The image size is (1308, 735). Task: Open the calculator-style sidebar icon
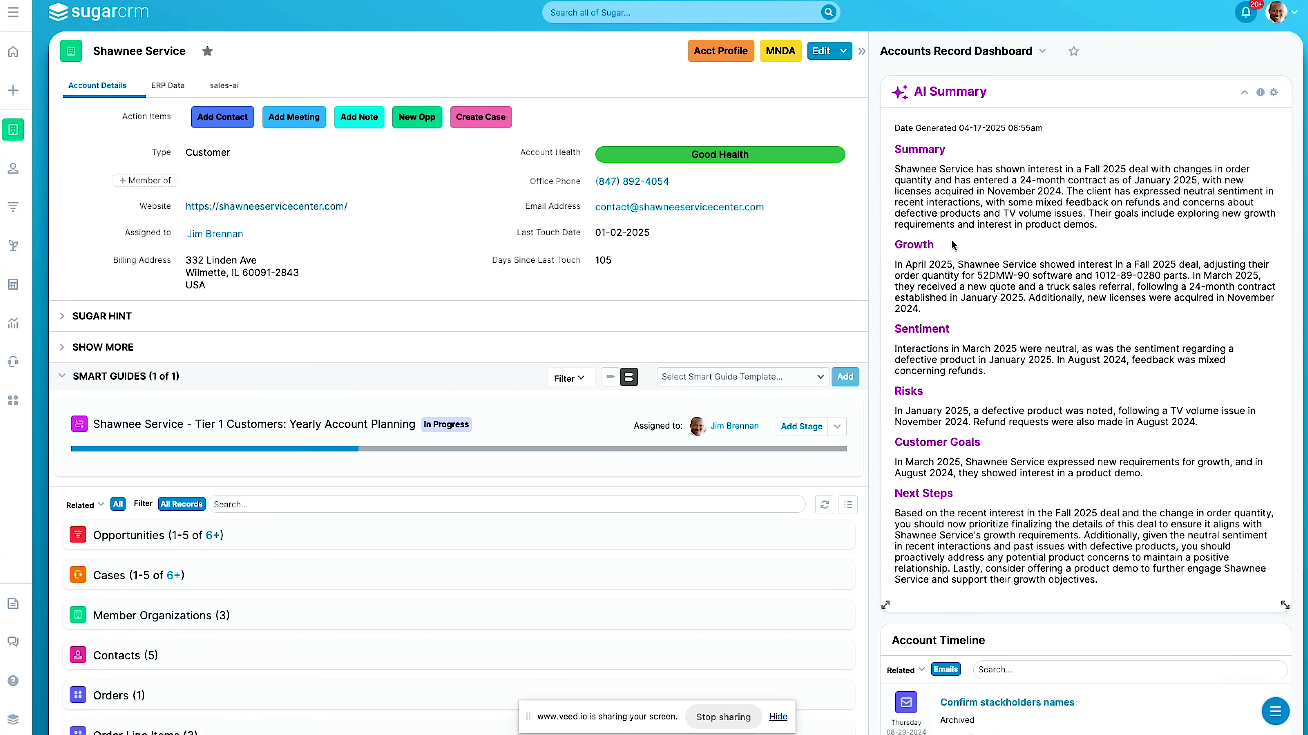13,284
